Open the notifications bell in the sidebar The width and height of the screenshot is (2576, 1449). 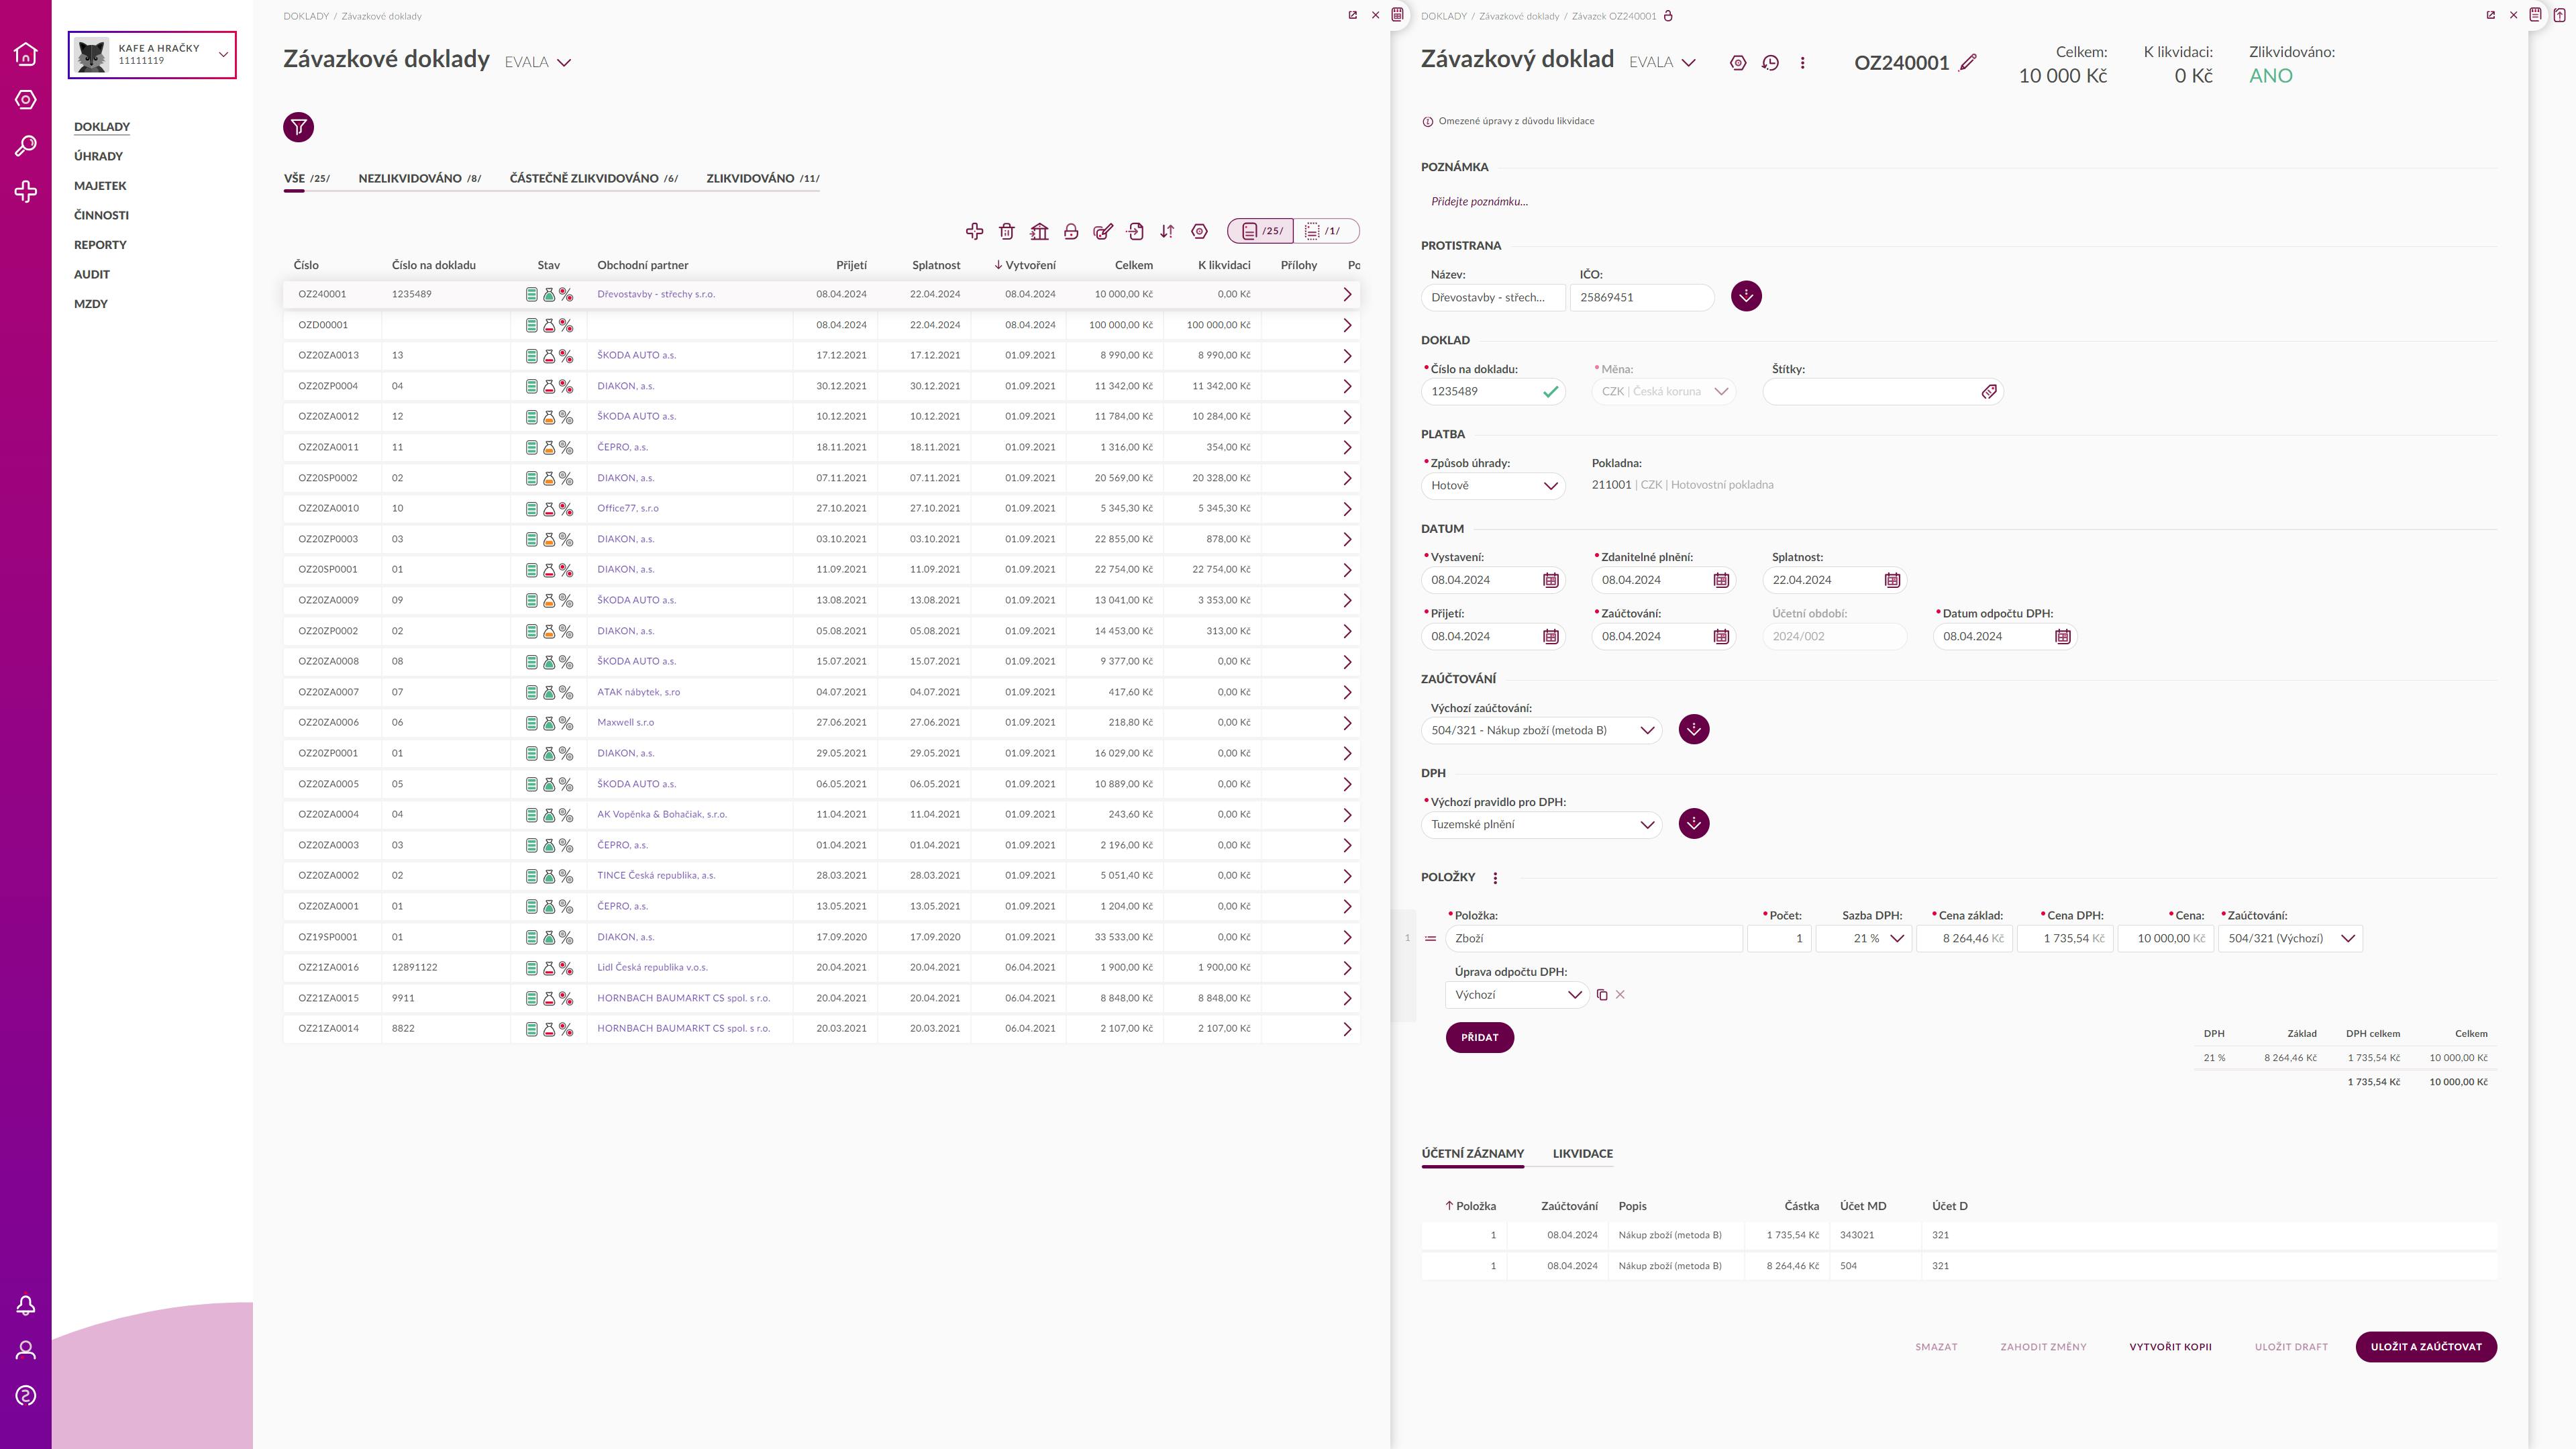coord(26,1305)
